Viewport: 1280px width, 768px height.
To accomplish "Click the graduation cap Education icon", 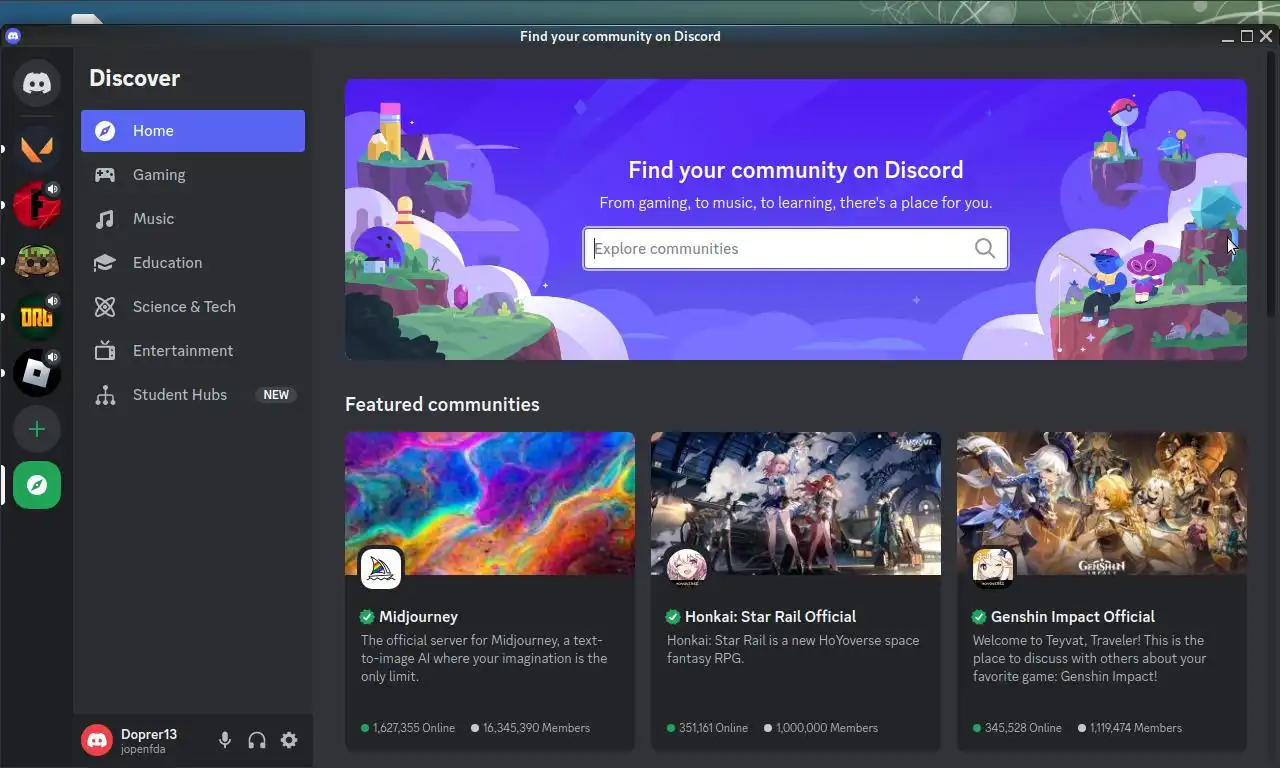I will 105,263.
